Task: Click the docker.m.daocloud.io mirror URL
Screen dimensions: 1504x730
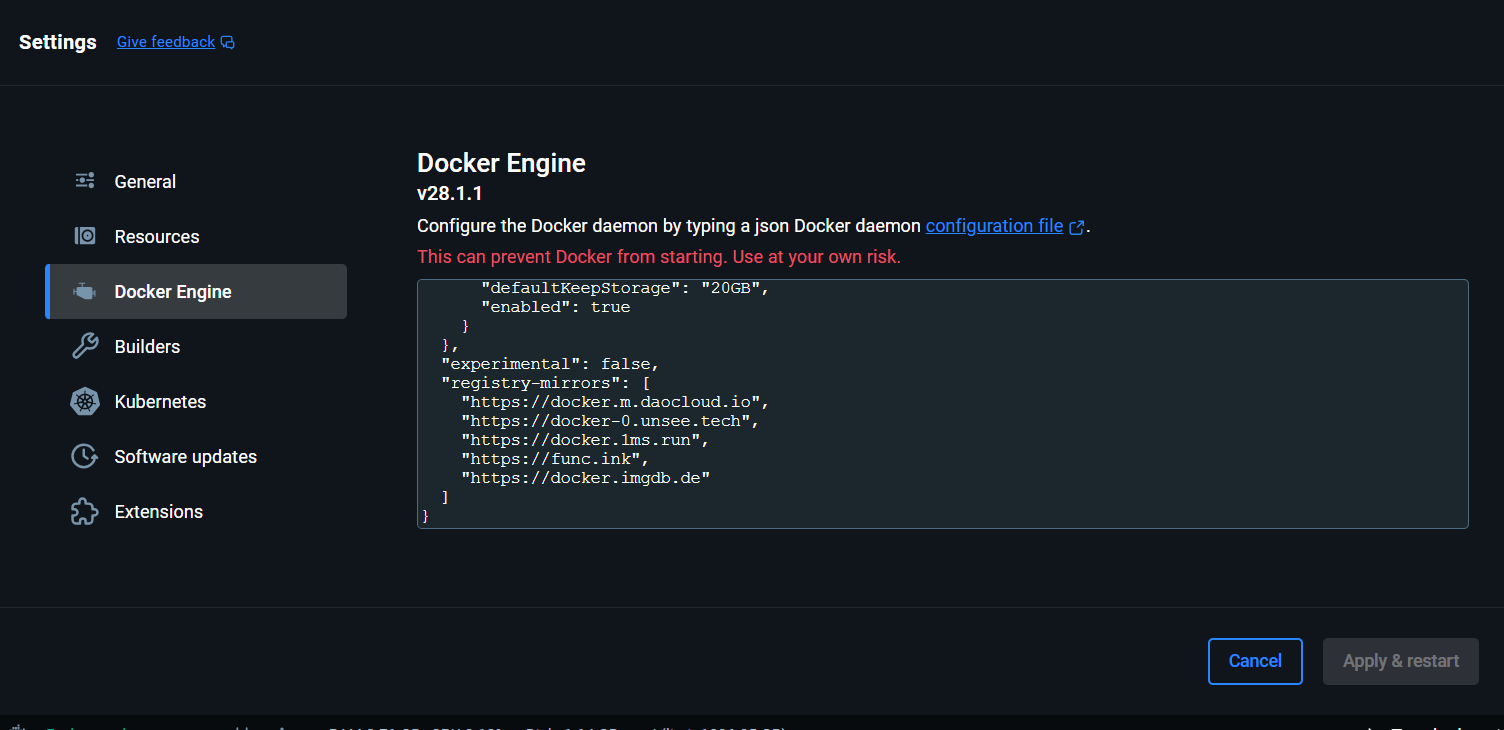Action: pyautogui.click(x=614, y=402)
